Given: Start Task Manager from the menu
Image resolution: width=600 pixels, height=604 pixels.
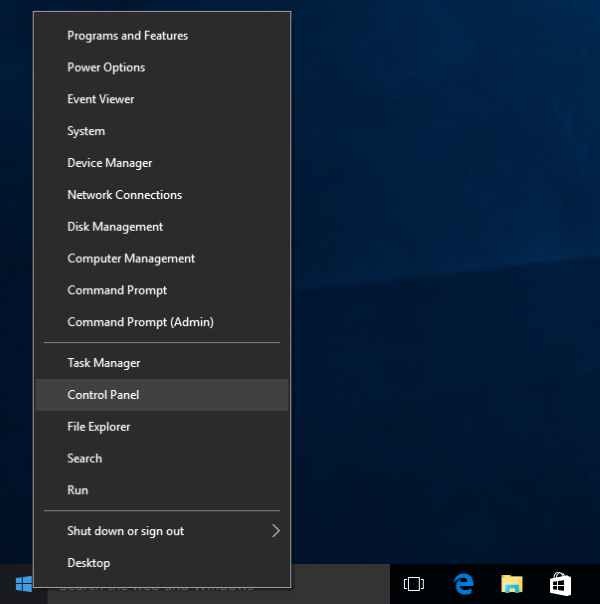Looking at the screenshot, I should coord(103,363).
